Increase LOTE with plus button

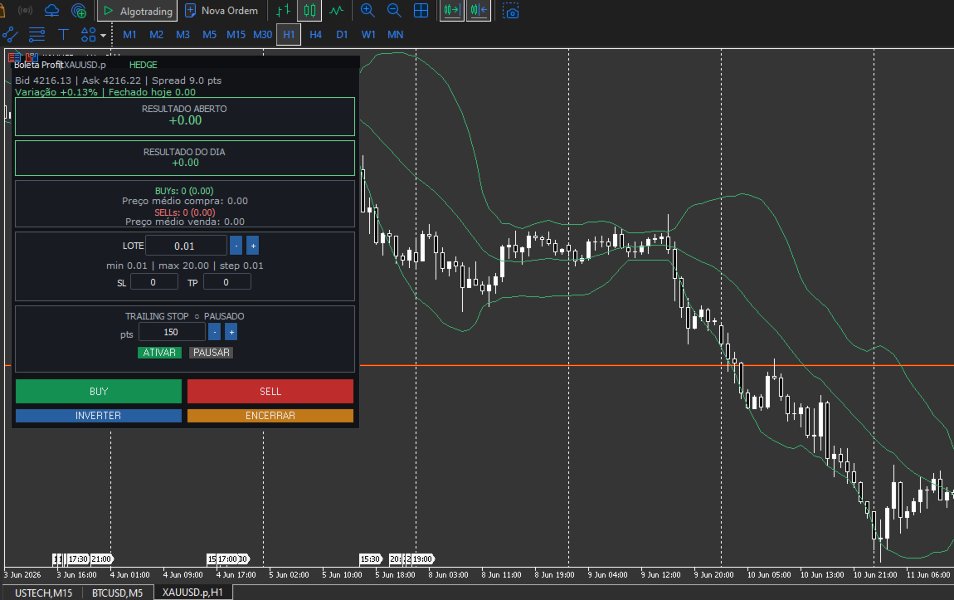253,246
